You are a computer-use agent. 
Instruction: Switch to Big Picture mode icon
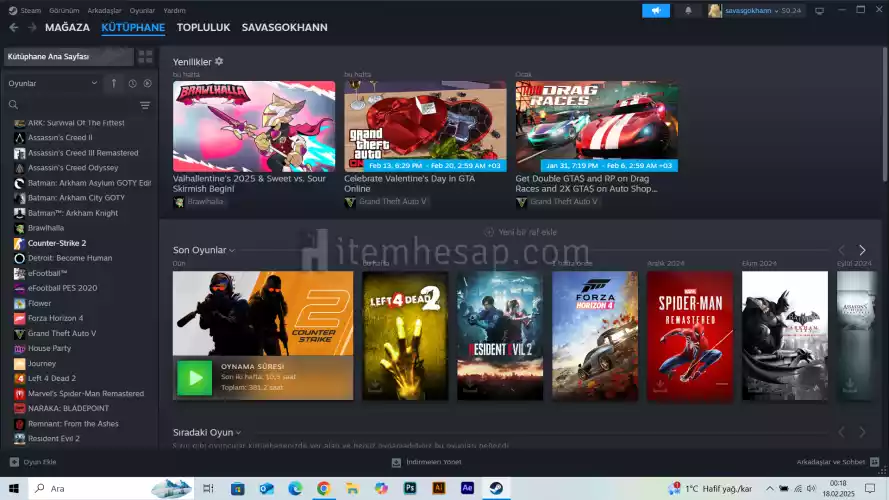820,10
